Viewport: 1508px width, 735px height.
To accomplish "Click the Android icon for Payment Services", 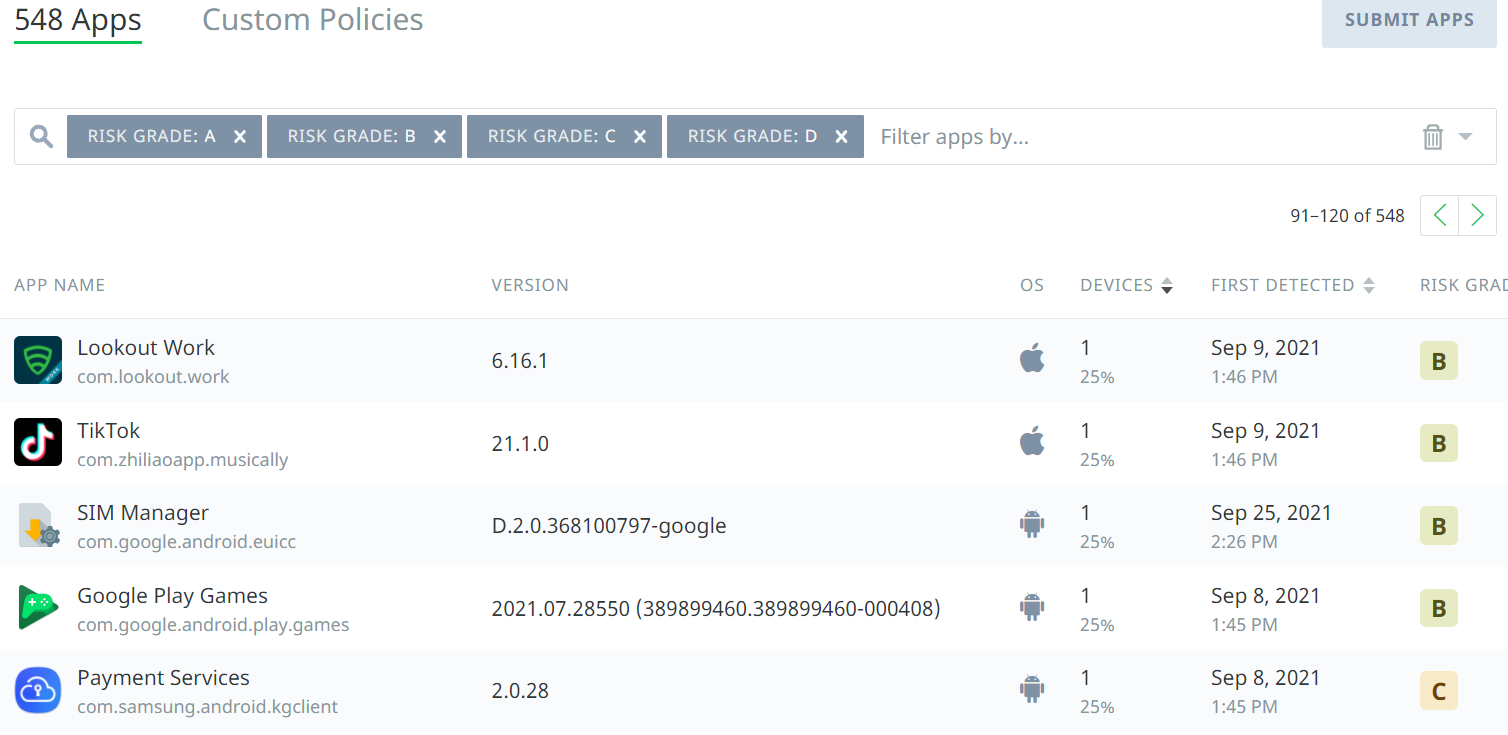I will [x=1032, y=689].
